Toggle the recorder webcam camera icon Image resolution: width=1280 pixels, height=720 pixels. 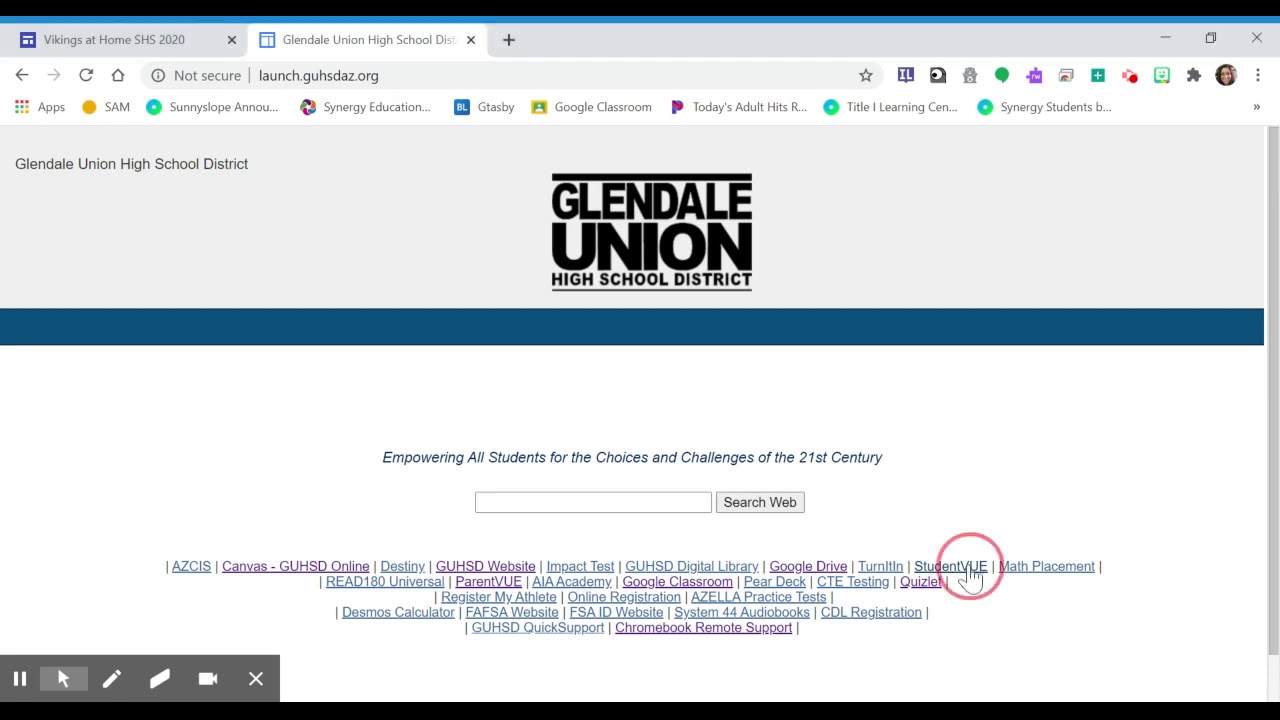point(208,679)
